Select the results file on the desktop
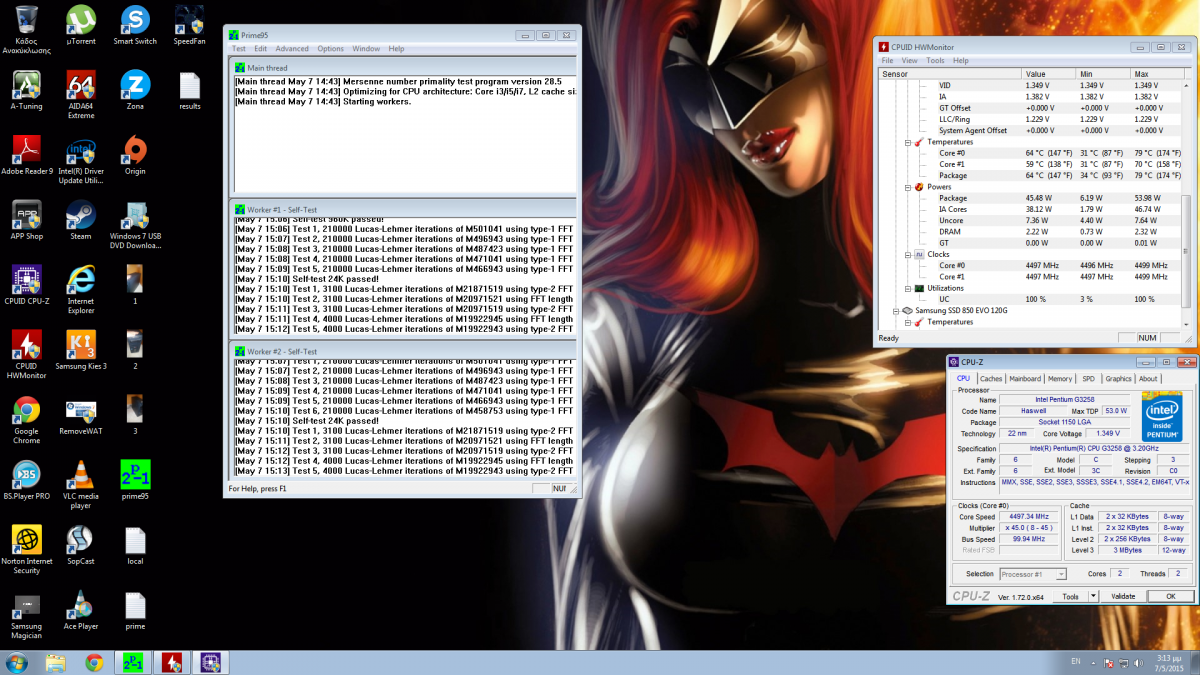Screen dimensions: 1200x675 pos(189,90)
